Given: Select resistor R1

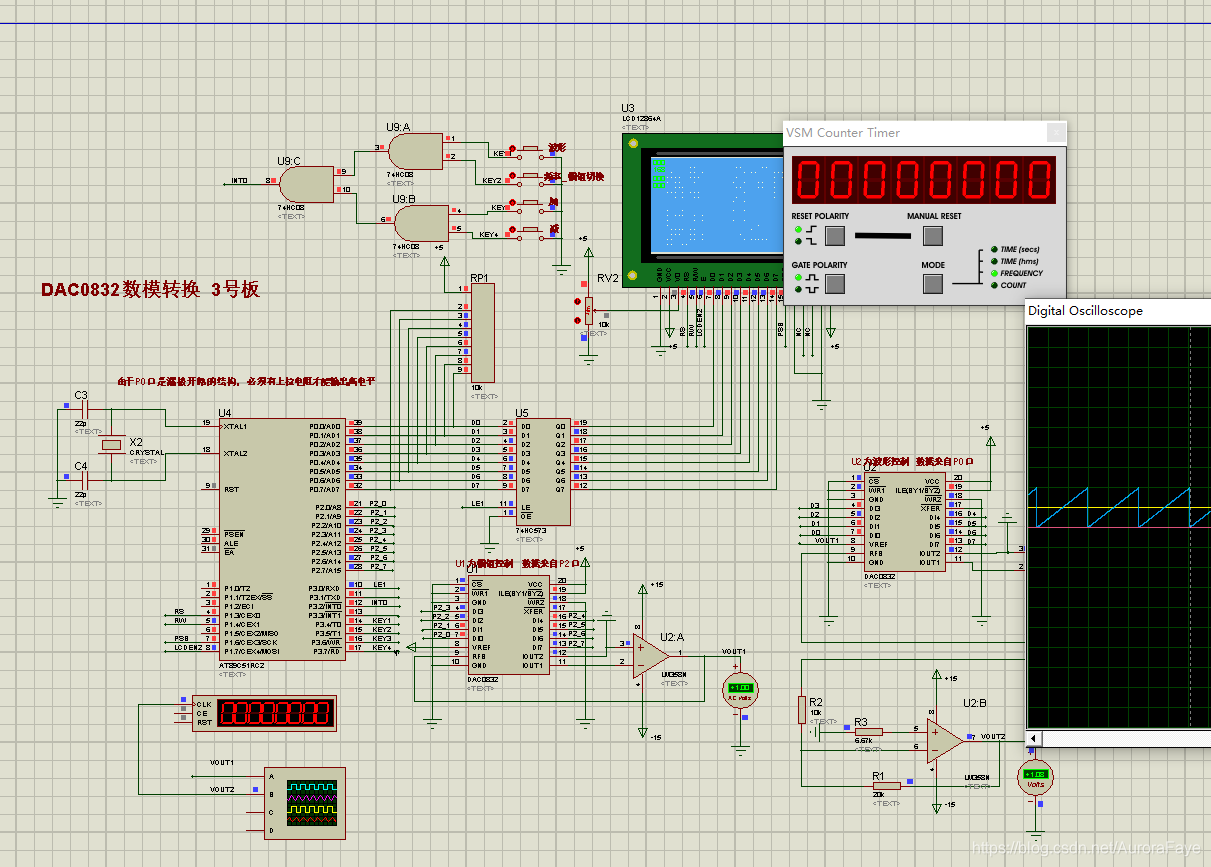Looking at the screenshot, I should point(886,785).
